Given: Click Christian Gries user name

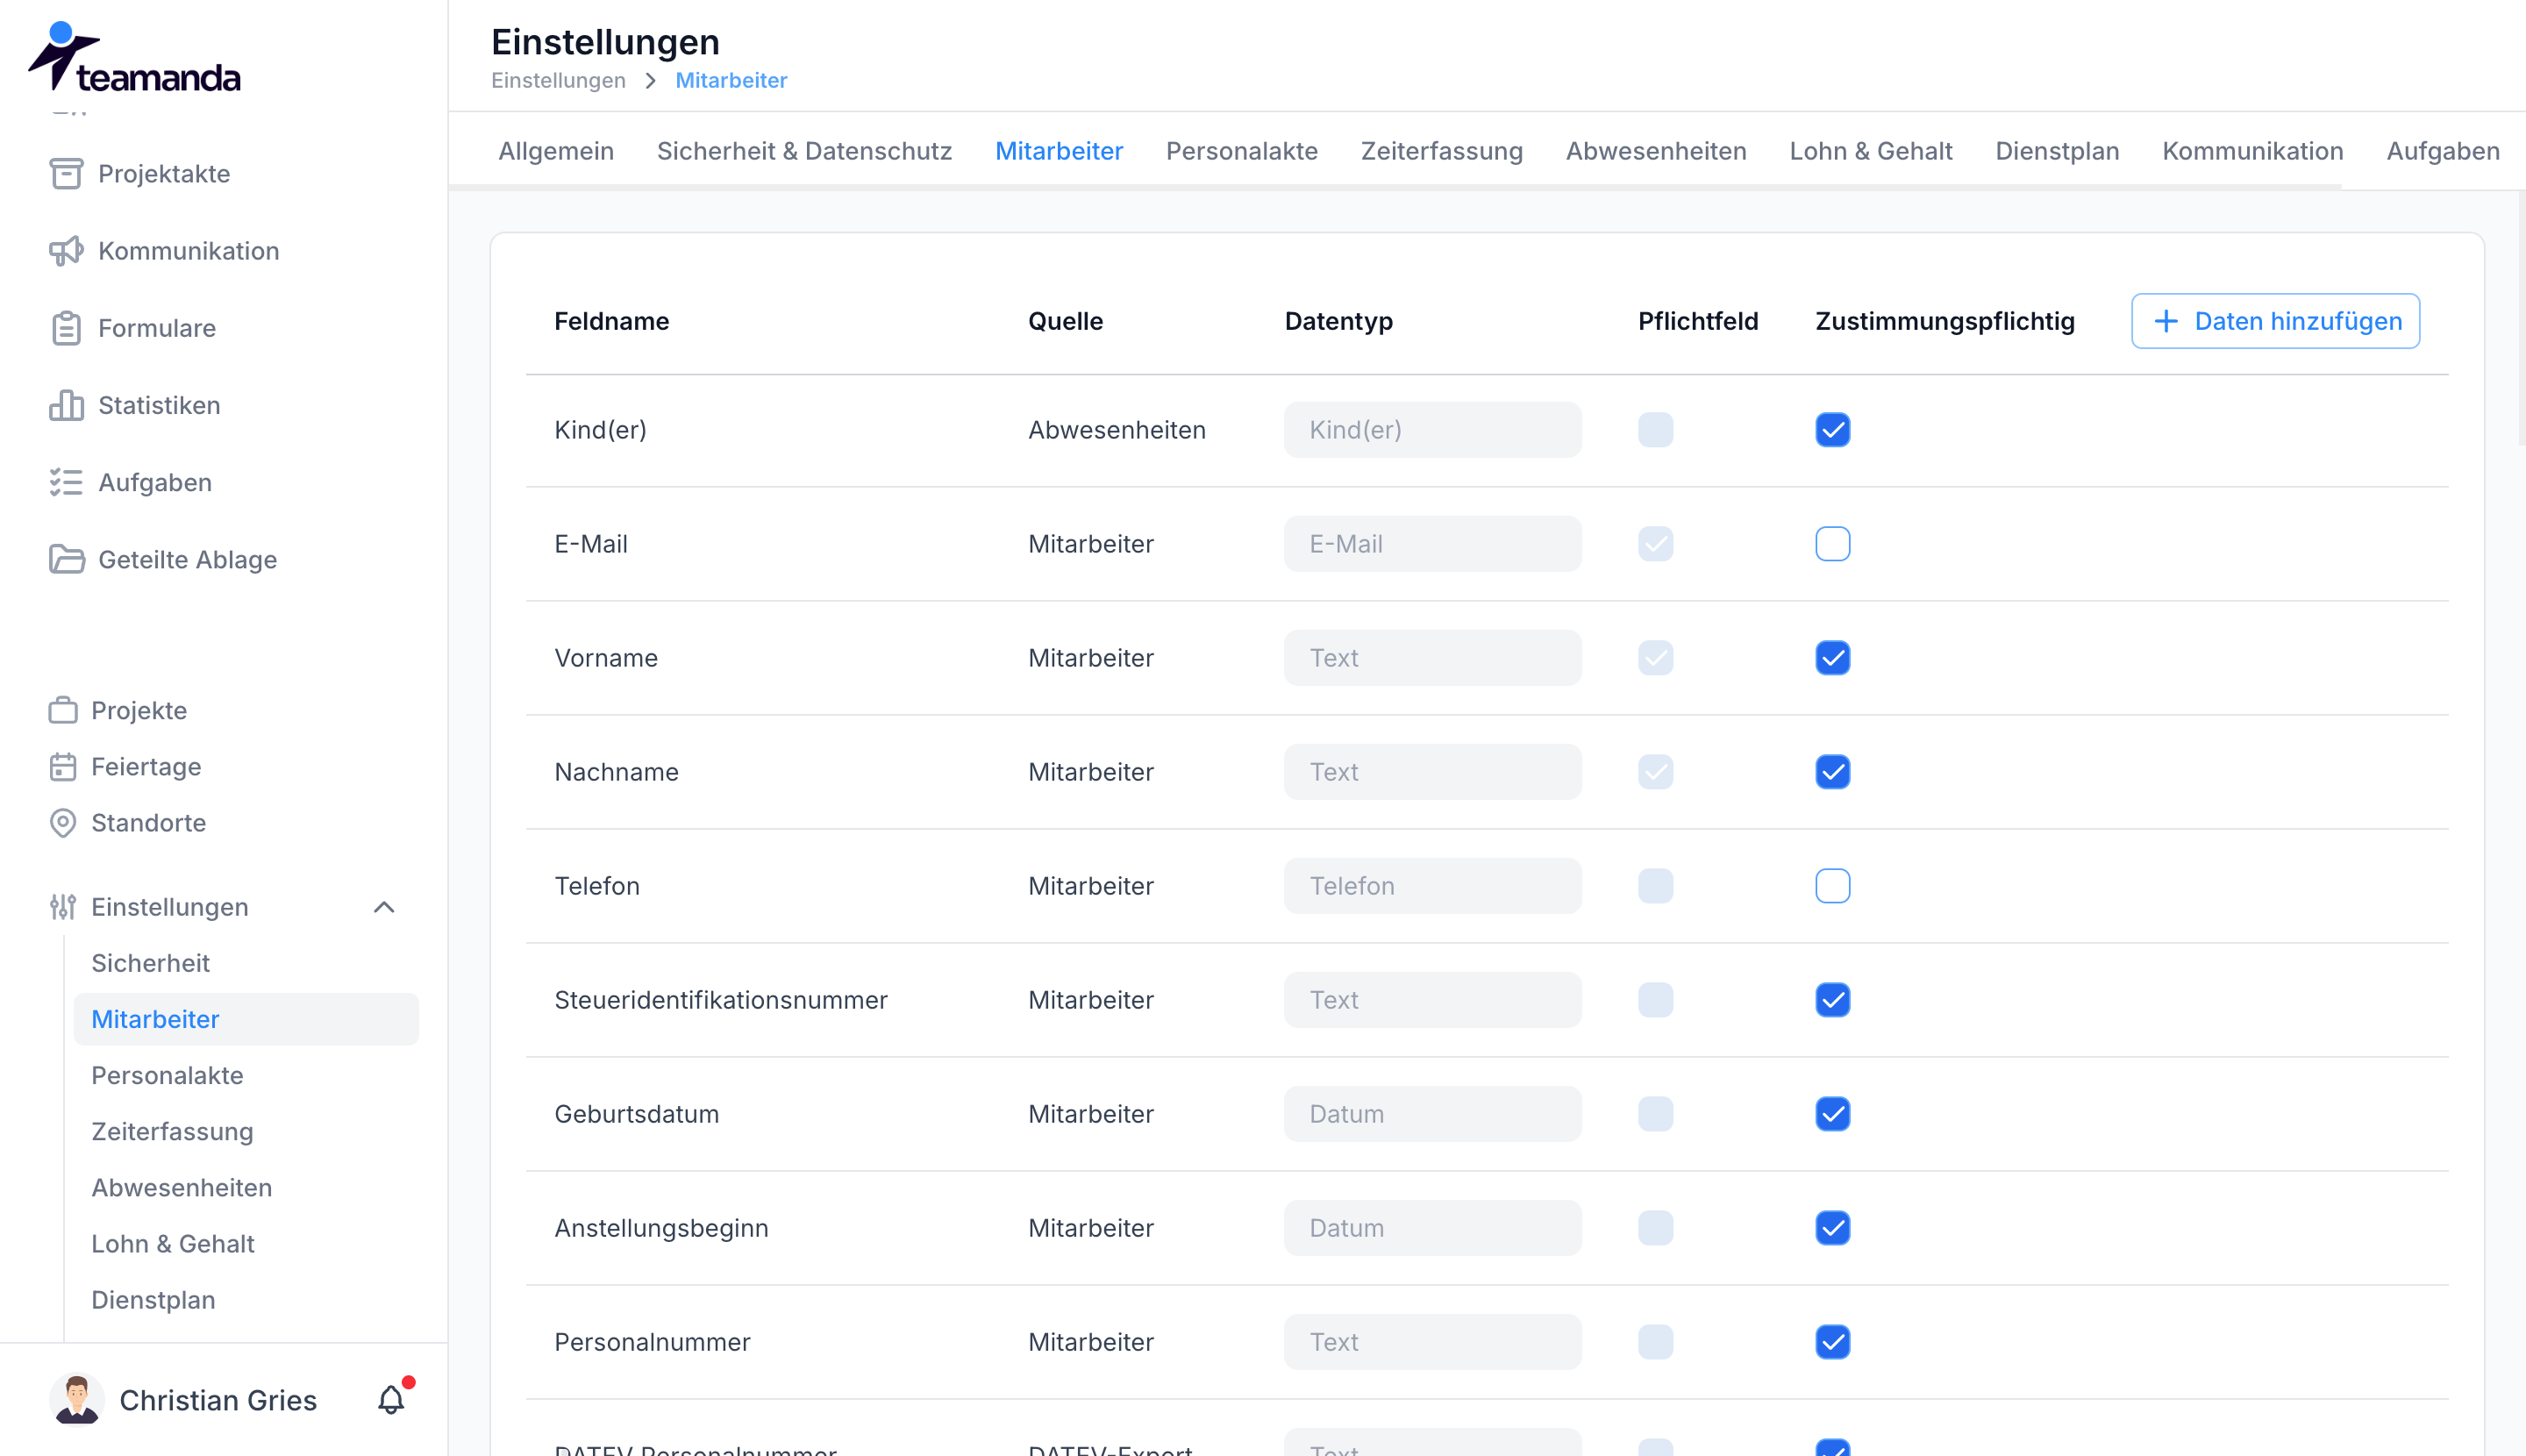Looking at the screenshot, I should click(218, 1399).
